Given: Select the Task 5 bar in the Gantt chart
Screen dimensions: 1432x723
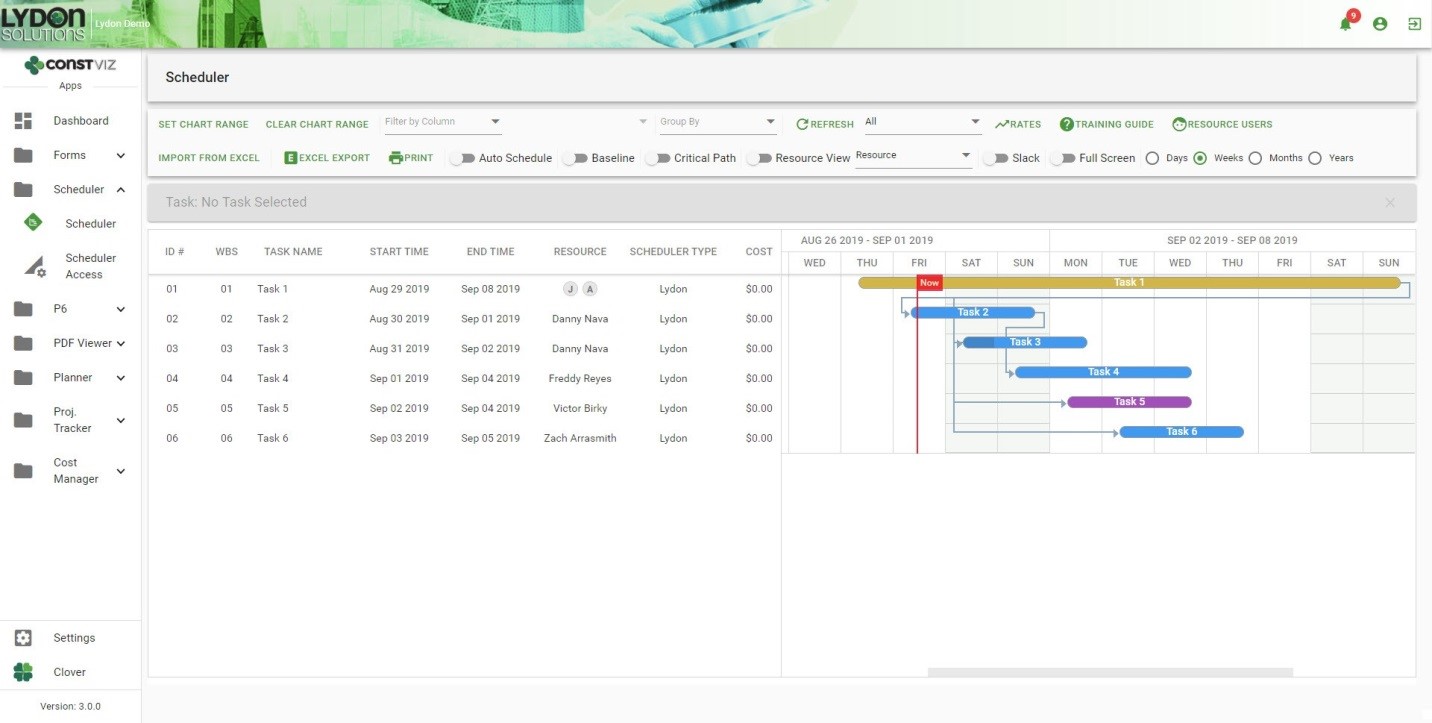Looking at the screenshot, I should coord(1130,401).
